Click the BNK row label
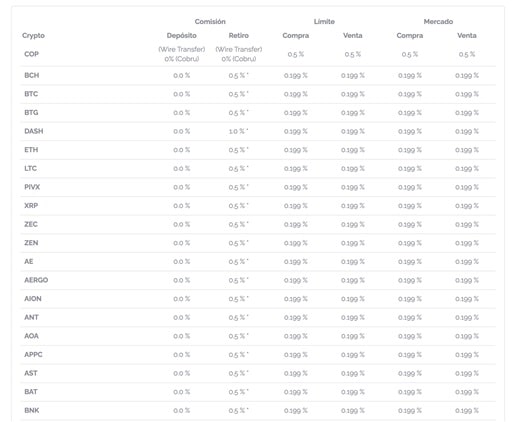516x422 pixels. coord(32,410)
